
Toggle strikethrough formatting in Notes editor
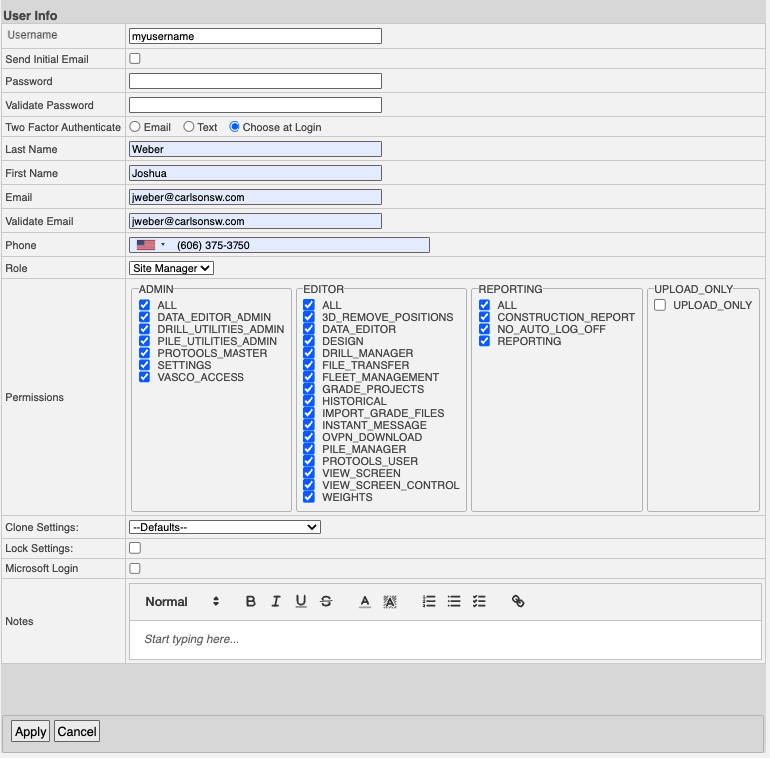pos(326,601)
